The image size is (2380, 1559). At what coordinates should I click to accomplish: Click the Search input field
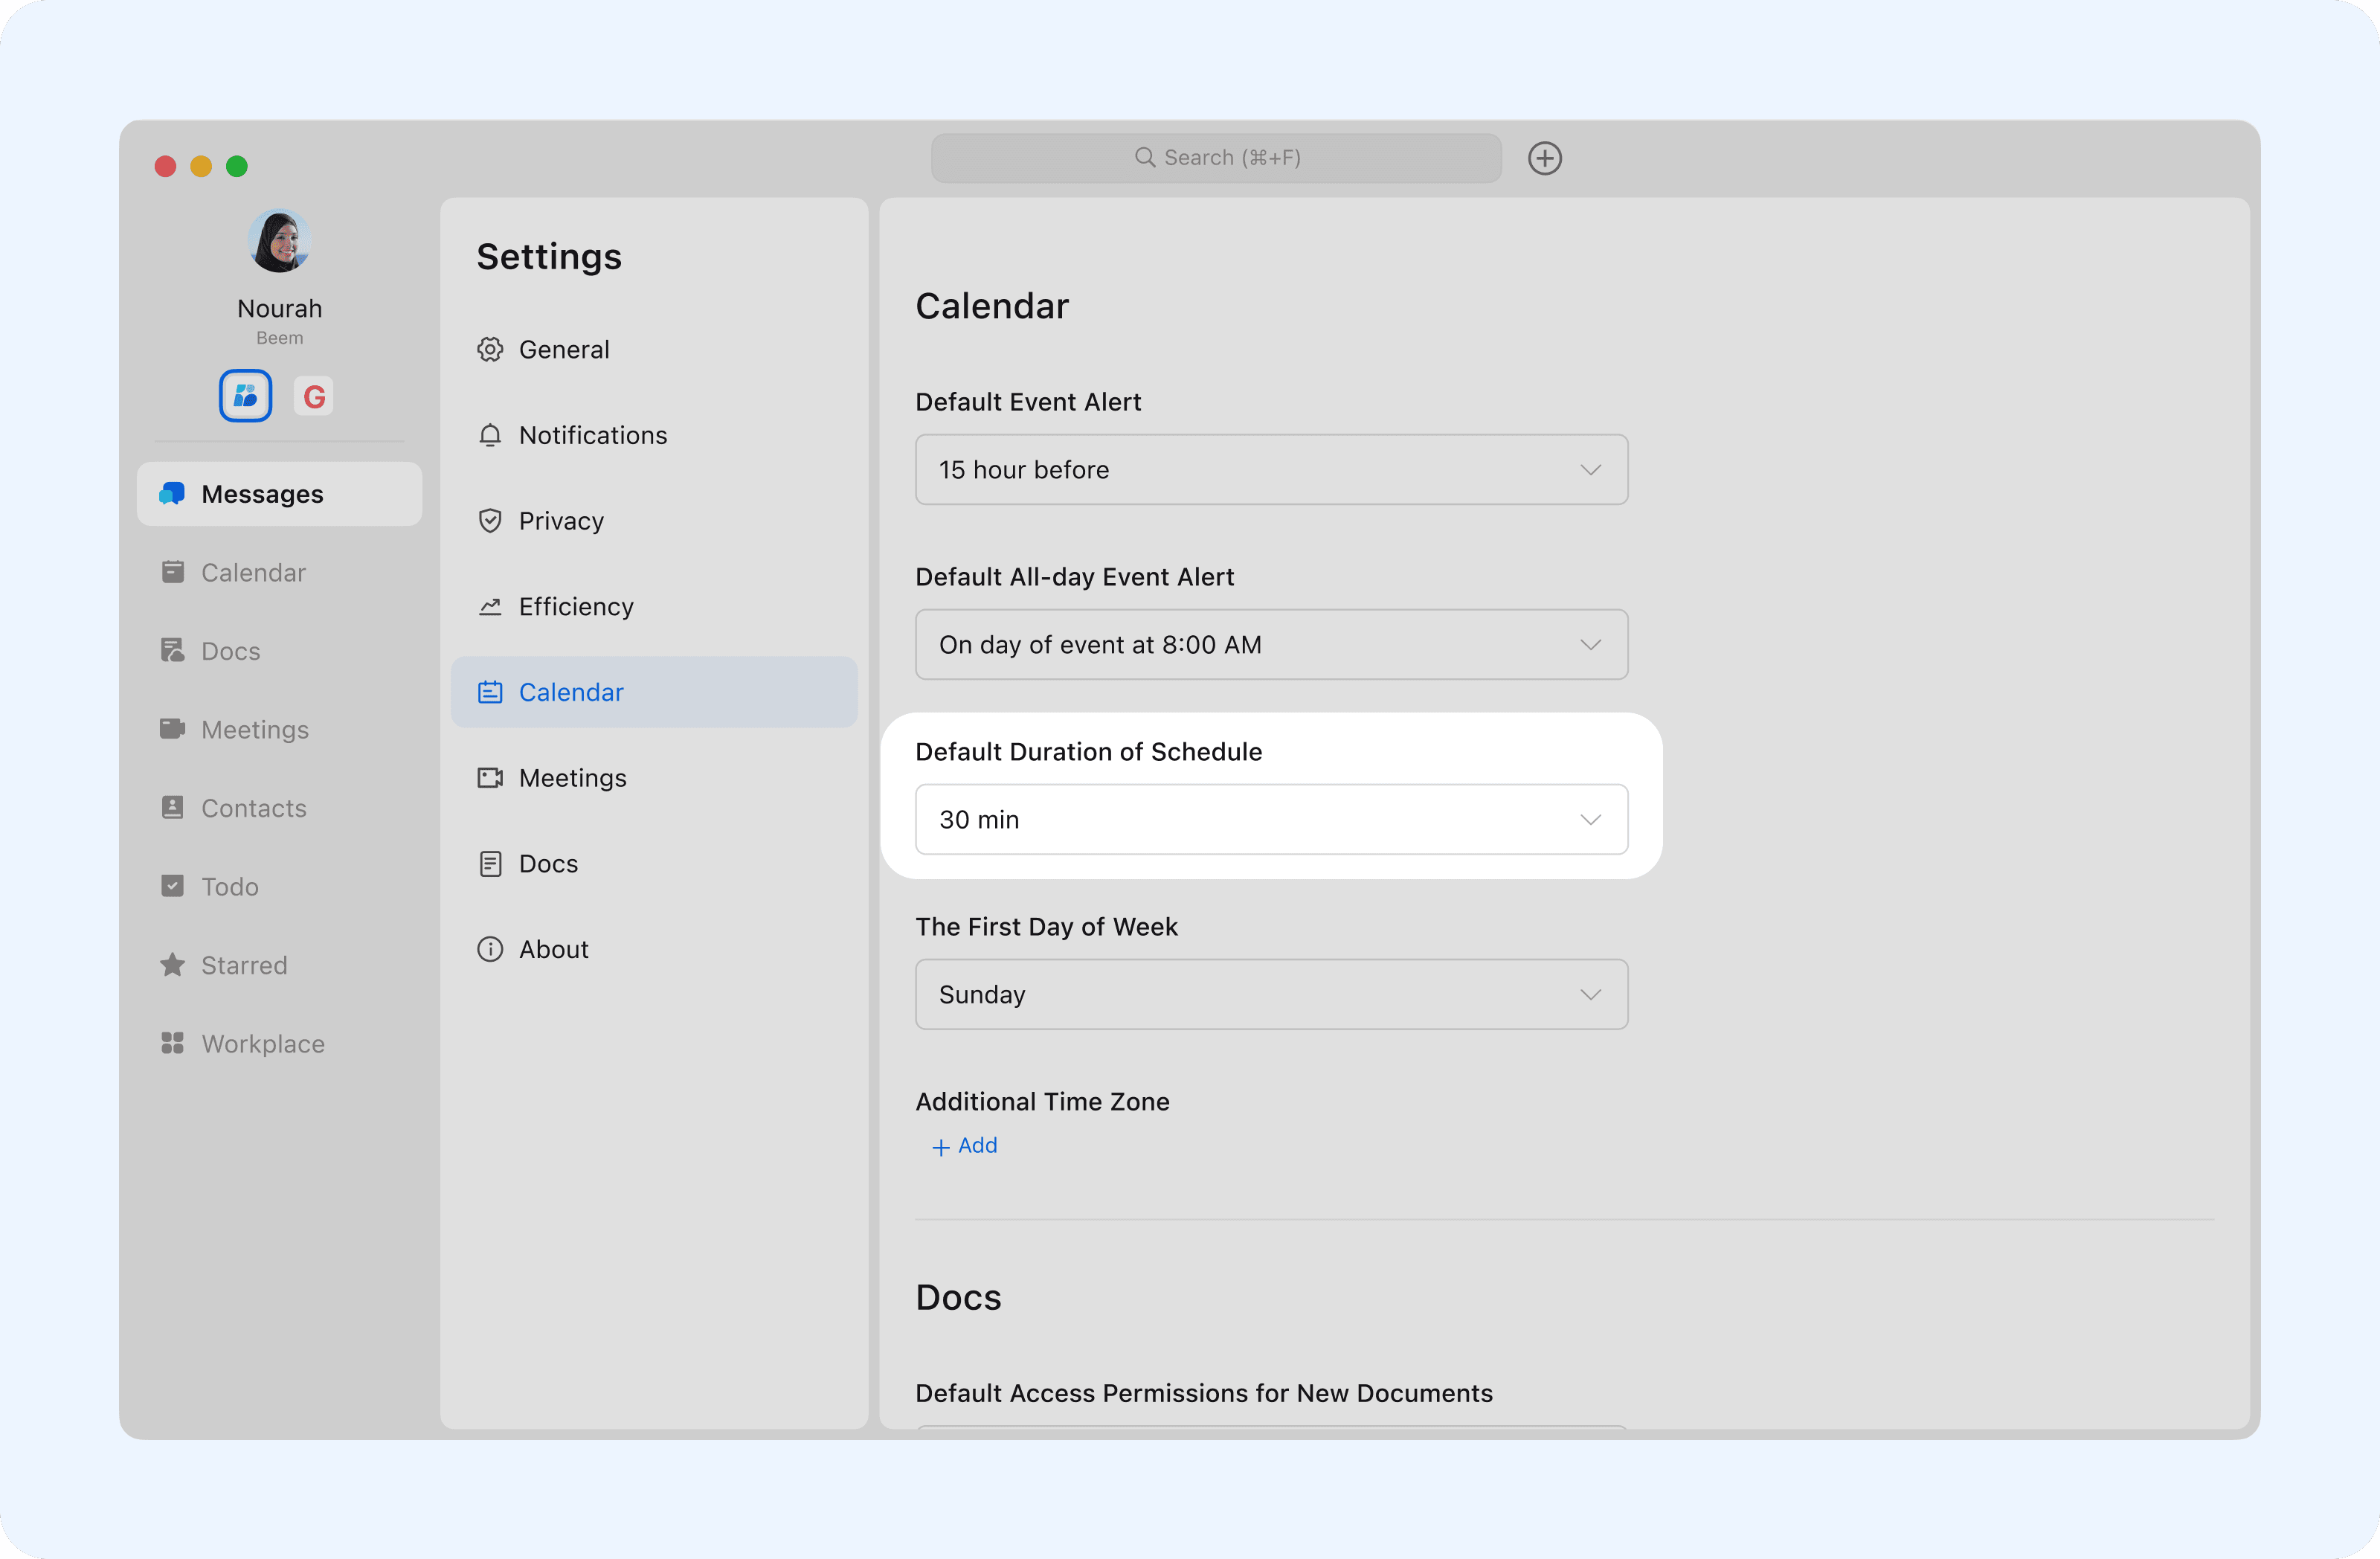click(1216, 158)
